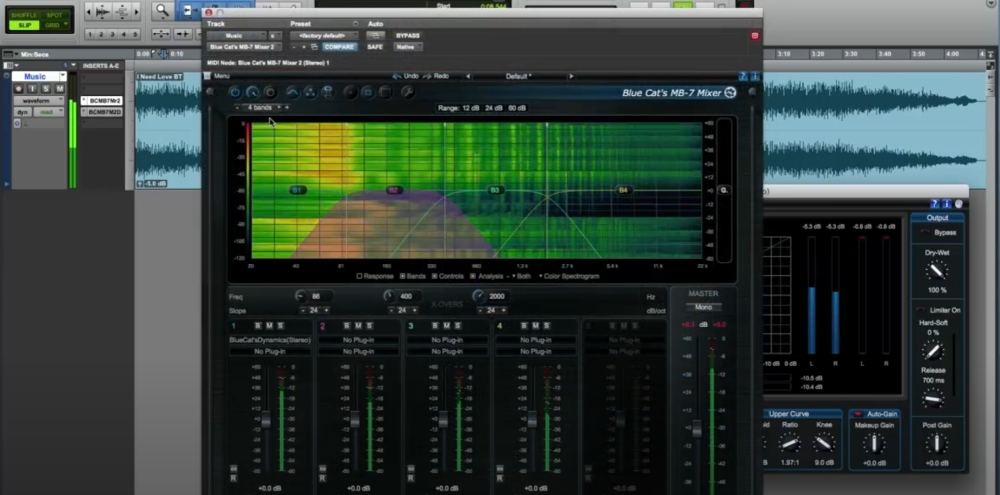Click the Blue Cat logo icon beside title

[x=730, y=93]
